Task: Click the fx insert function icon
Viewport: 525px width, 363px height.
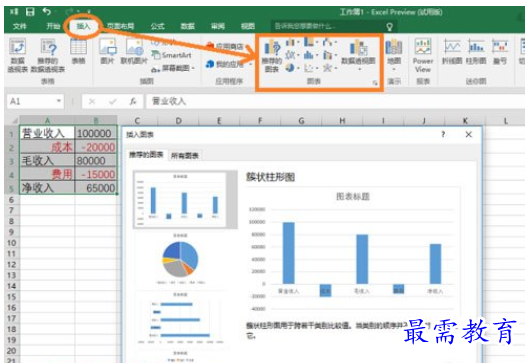Action: click(x=133, y=101)
